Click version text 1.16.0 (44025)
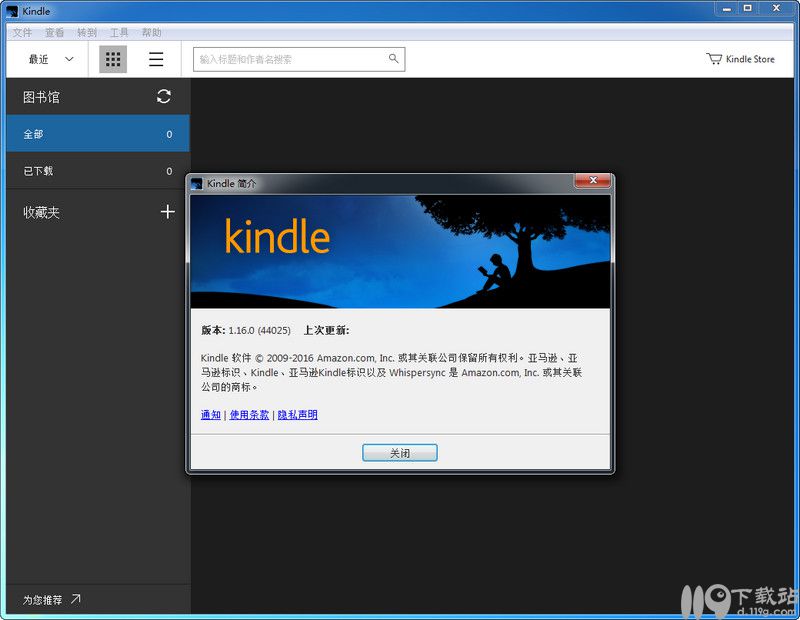The width and height of the screenshot is (800, 620). click(259, 330)
